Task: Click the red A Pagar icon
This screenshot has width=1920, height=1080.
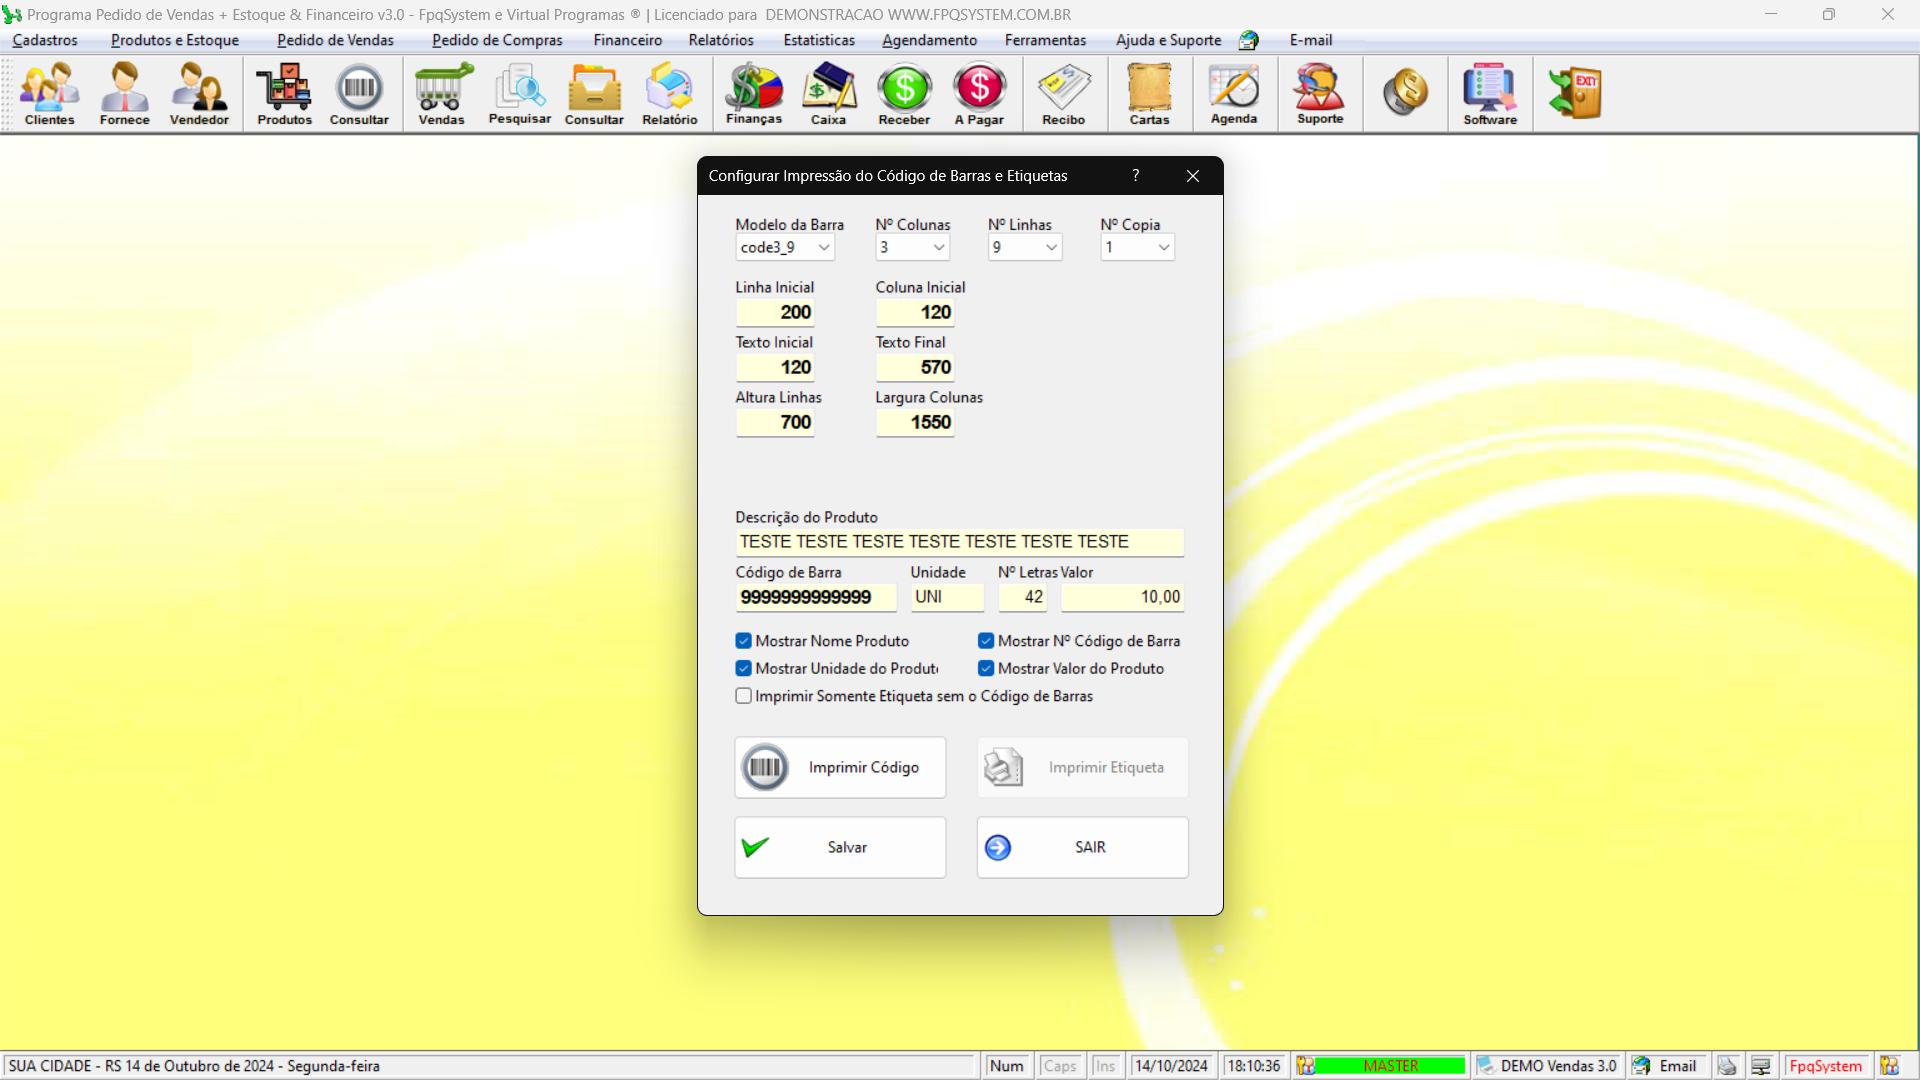Action: pyautogui.click(x=979, y=94)
